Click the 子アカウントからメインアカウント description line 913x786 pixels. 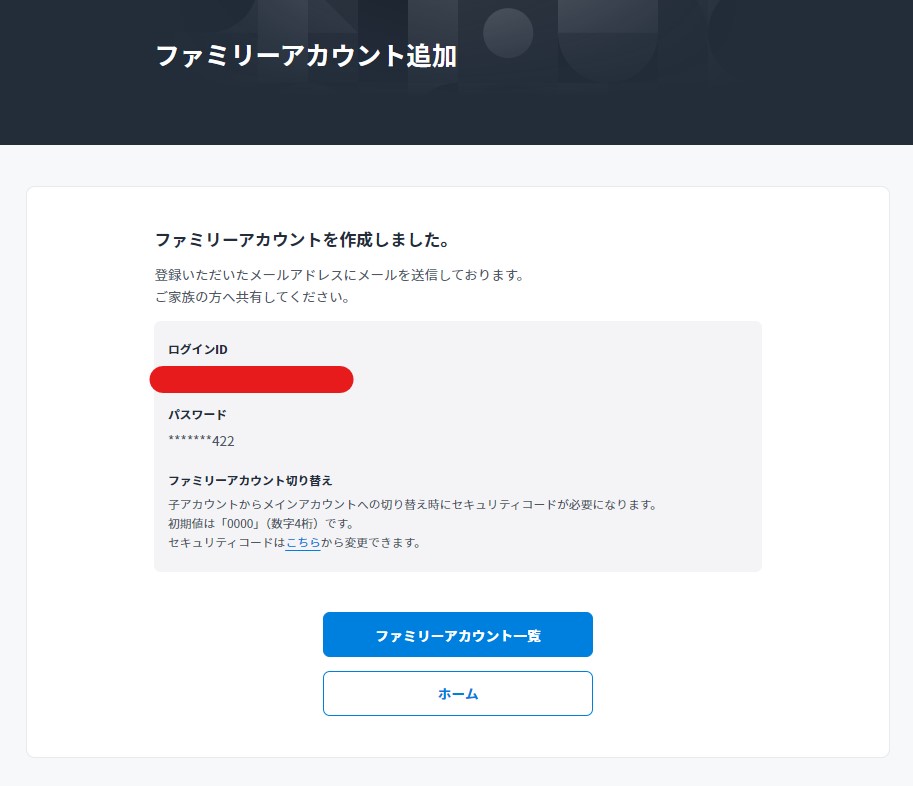click(413, 504)
